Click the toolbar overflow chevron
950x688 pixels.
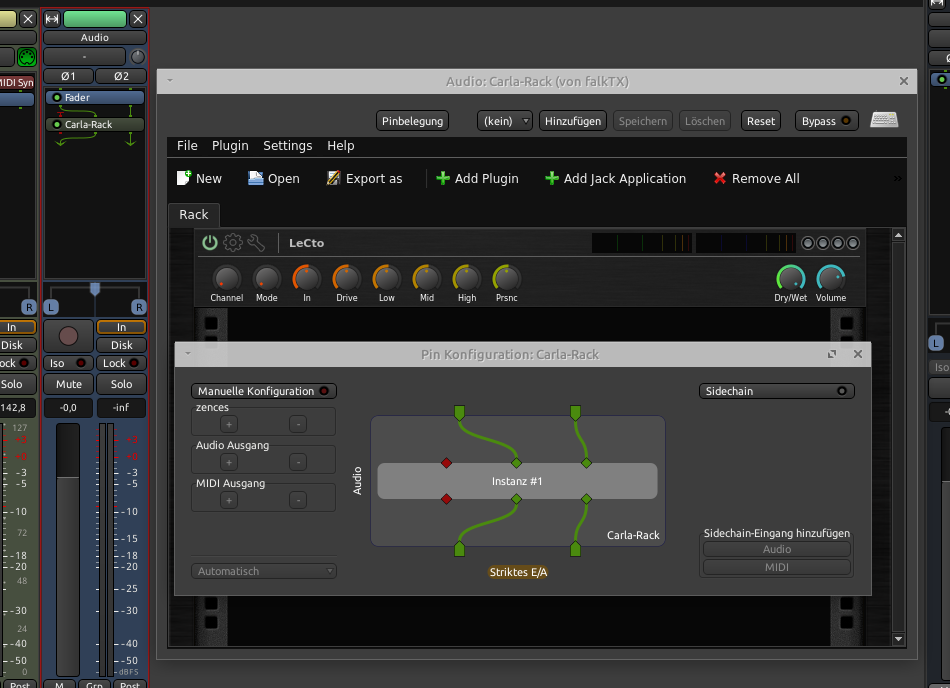(x=897, y=179)
